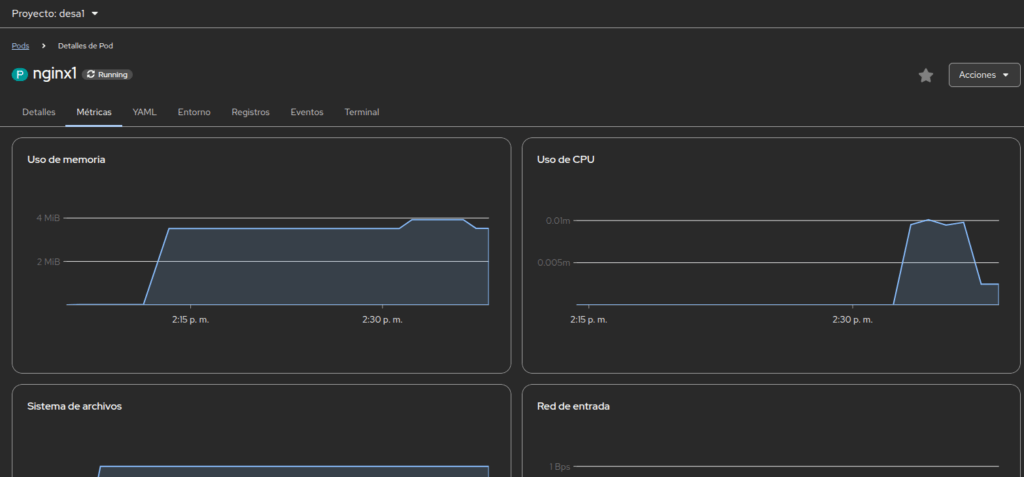Click the Uso de memoria chart title
Viewport: 1024px width, 477px height.
click(66, 159)
